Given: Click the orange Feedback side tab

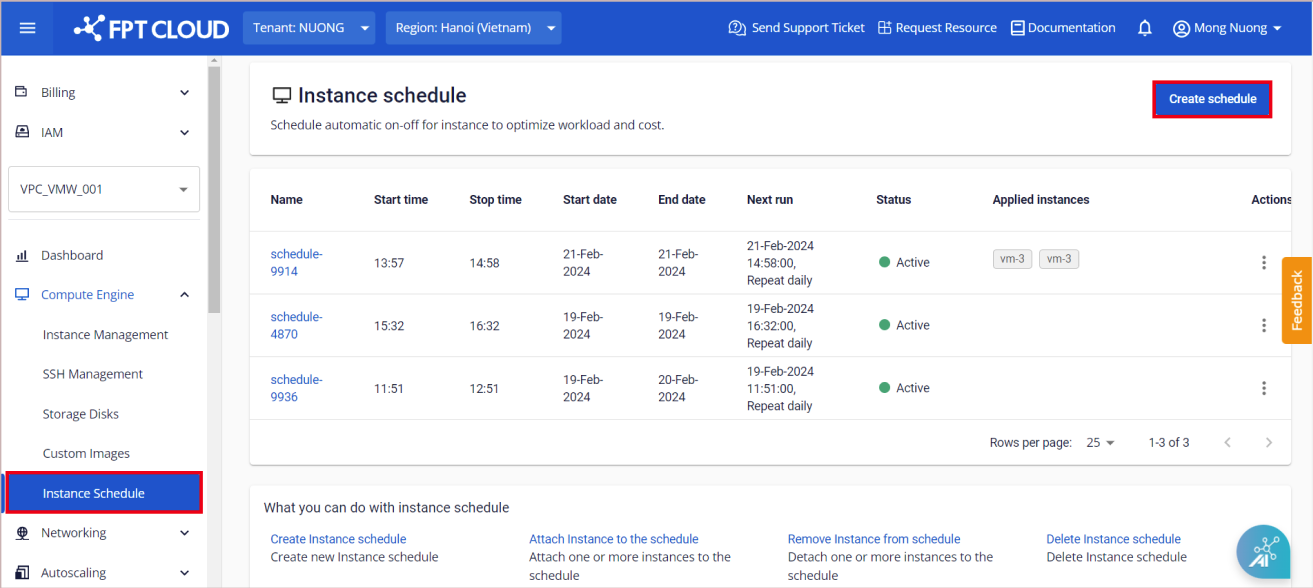Looking at the screenshot, I should pyautogui.click(x=1297, y=300).
